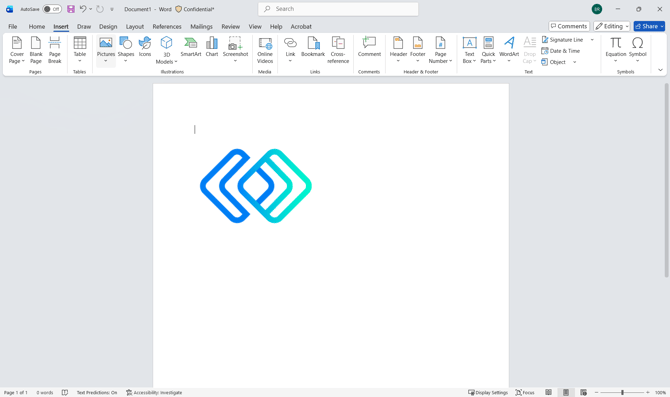Screen dimensions: 670x397
Task: Click the Save icon in title bar
Action: coord(71,9)
